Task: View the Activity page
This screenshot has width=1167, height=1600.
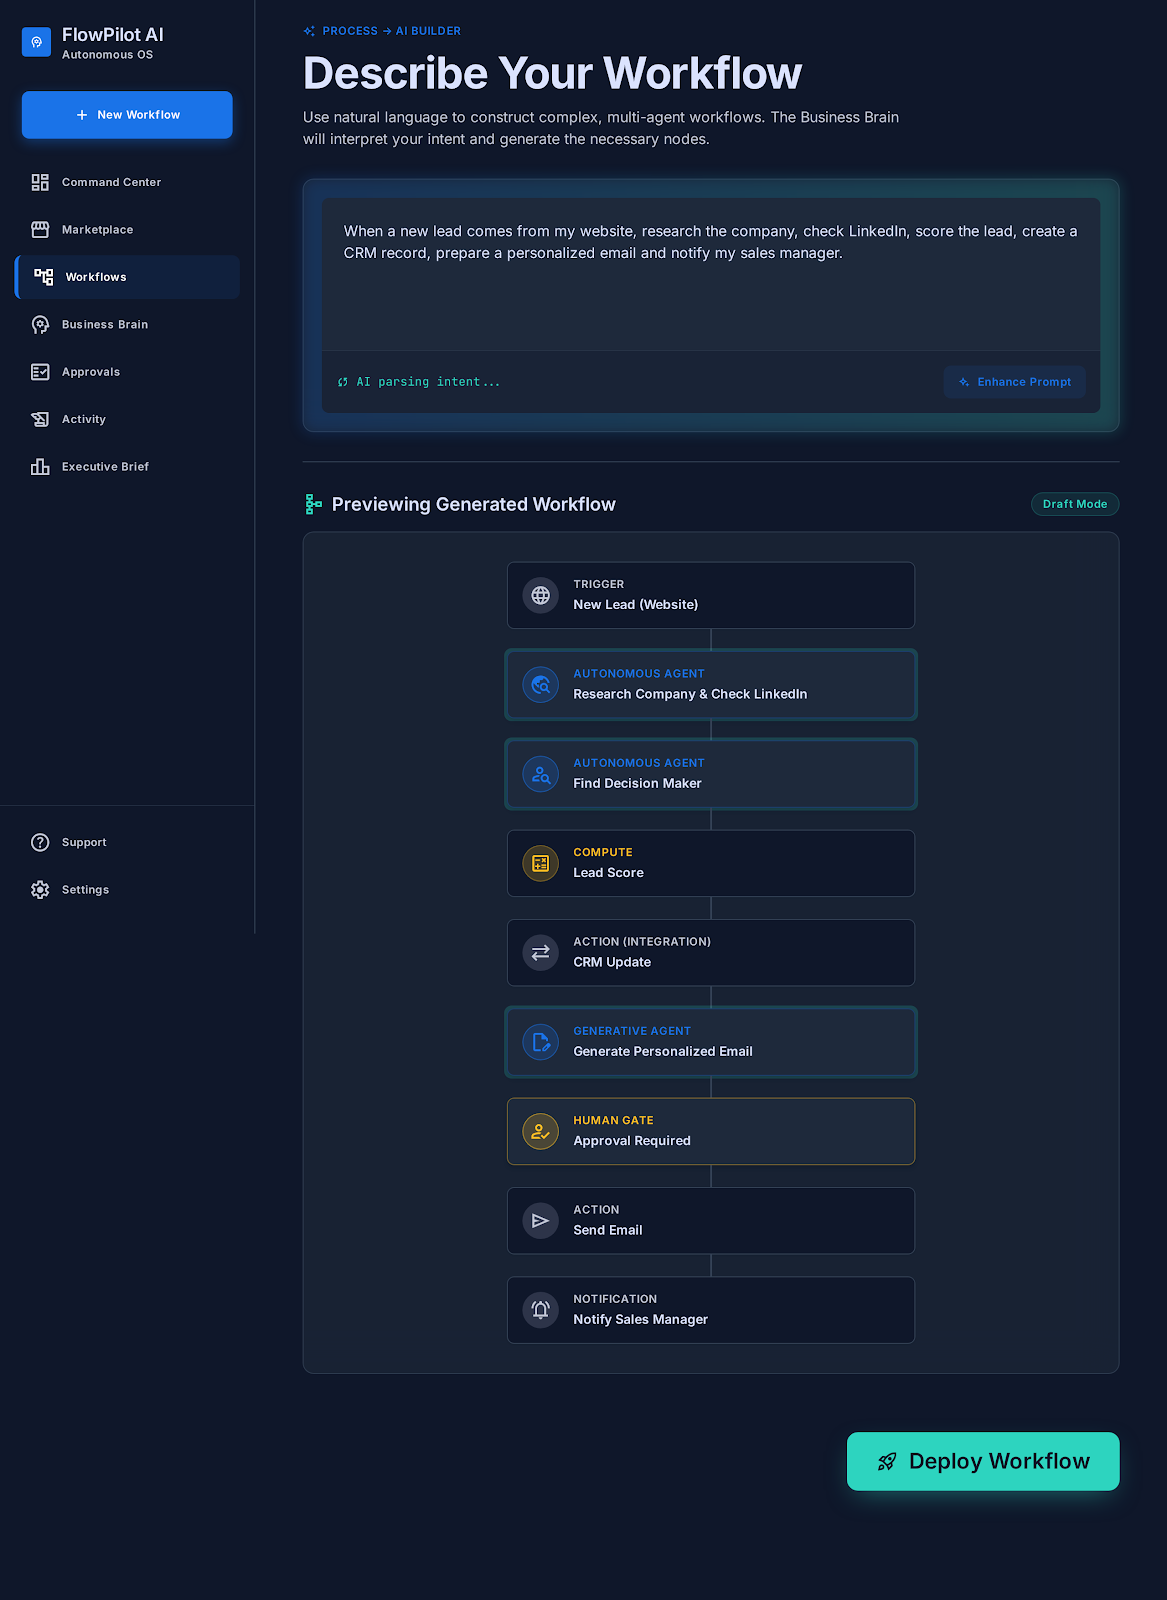Action: click(x=127, y=419)
